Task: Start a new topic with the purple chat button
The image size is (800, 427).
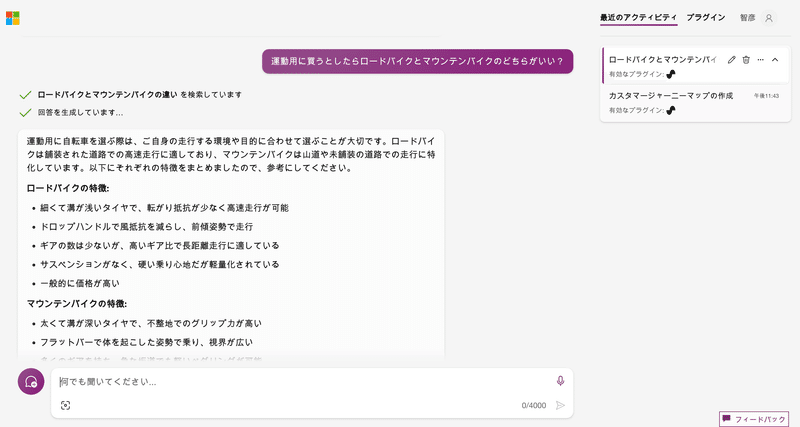Action: click(x=31, y=382)
